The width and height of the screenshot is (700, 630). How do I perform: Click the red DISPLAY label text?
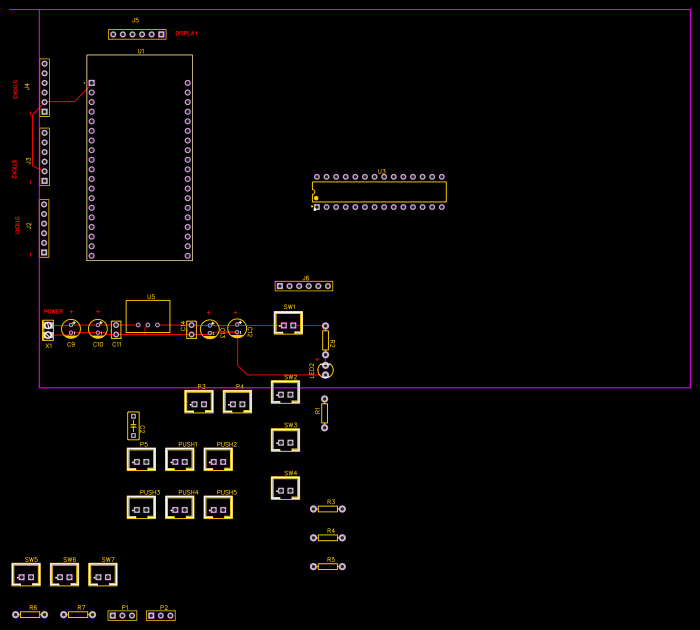pyautogui.click(x=187, y=33)
